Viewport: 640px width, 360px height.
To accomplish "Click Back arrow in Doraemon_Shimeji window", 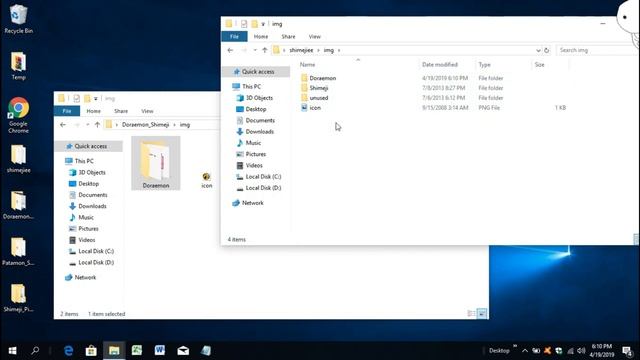I will click(x=63, y=125).
